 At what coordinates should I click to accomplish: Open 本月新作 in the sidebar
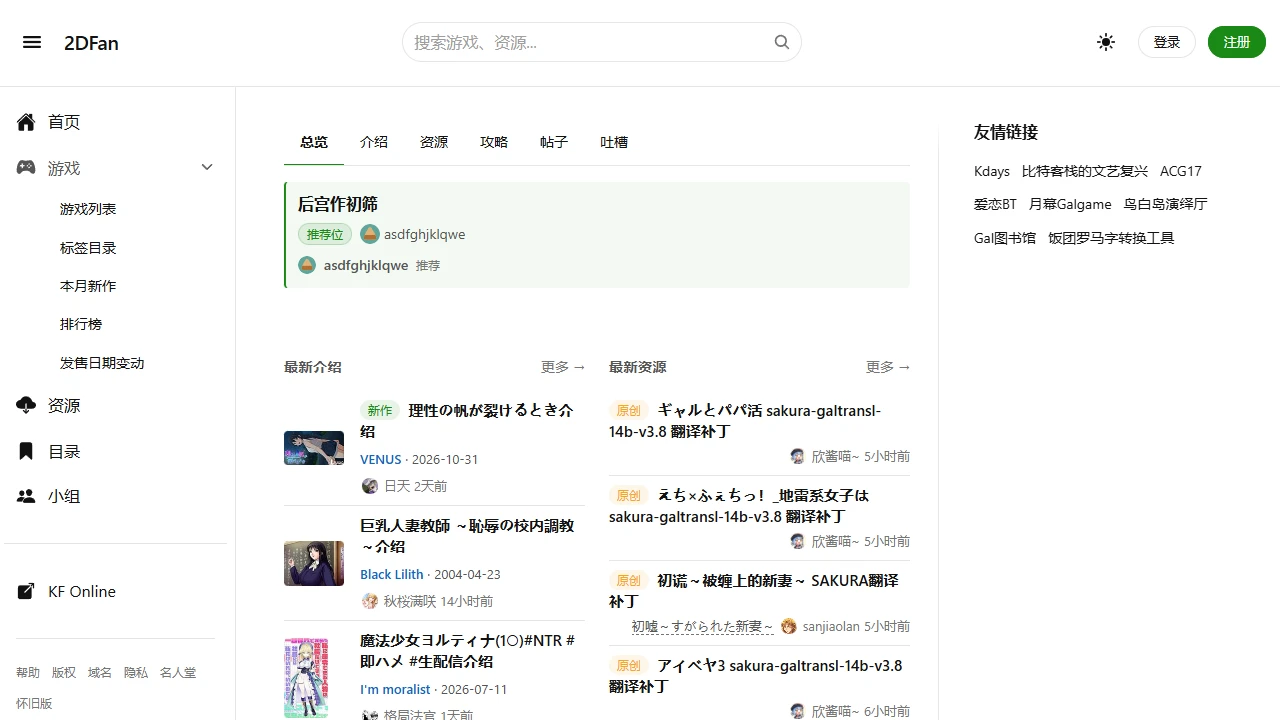(x=88, y=286)
